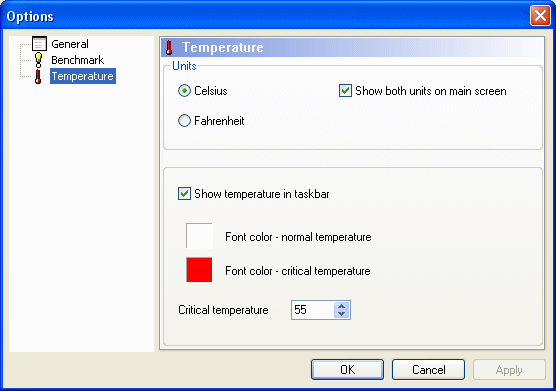Toggle Show both units on main screen
Viewport: 556px width, 391px height.
pyautogui.click(x=345, y=91)
